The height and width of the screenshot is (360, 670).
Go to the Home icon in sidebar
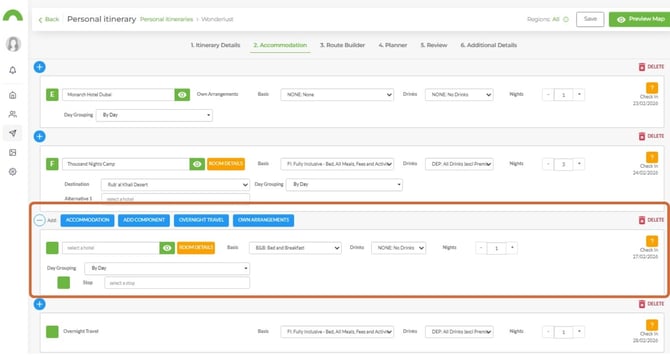(x=13, y=95)
